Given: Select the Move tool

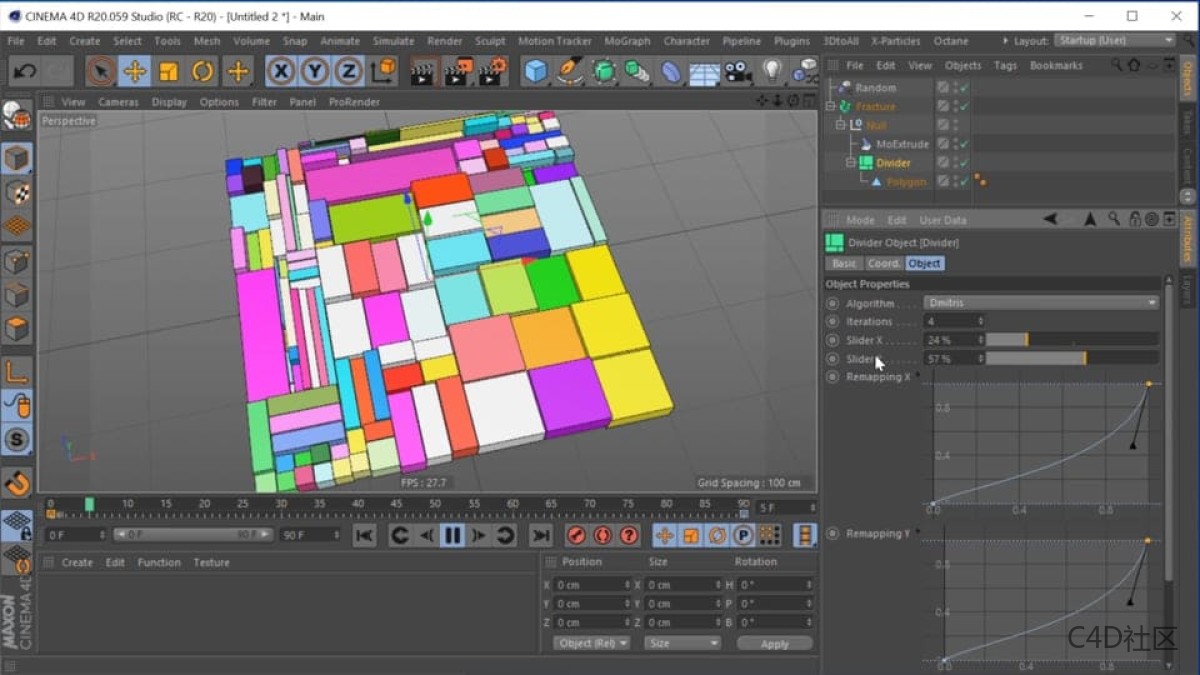Looking at the screenshot, I should pyautogui.click(x=136, y=70).
